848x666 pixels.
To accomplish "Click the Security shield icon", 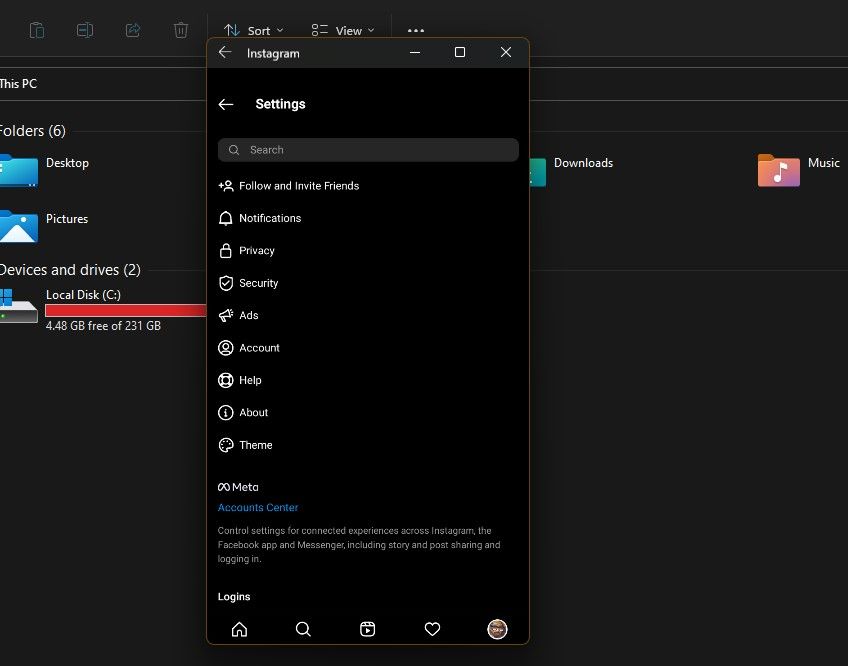I will pos(226,283).
